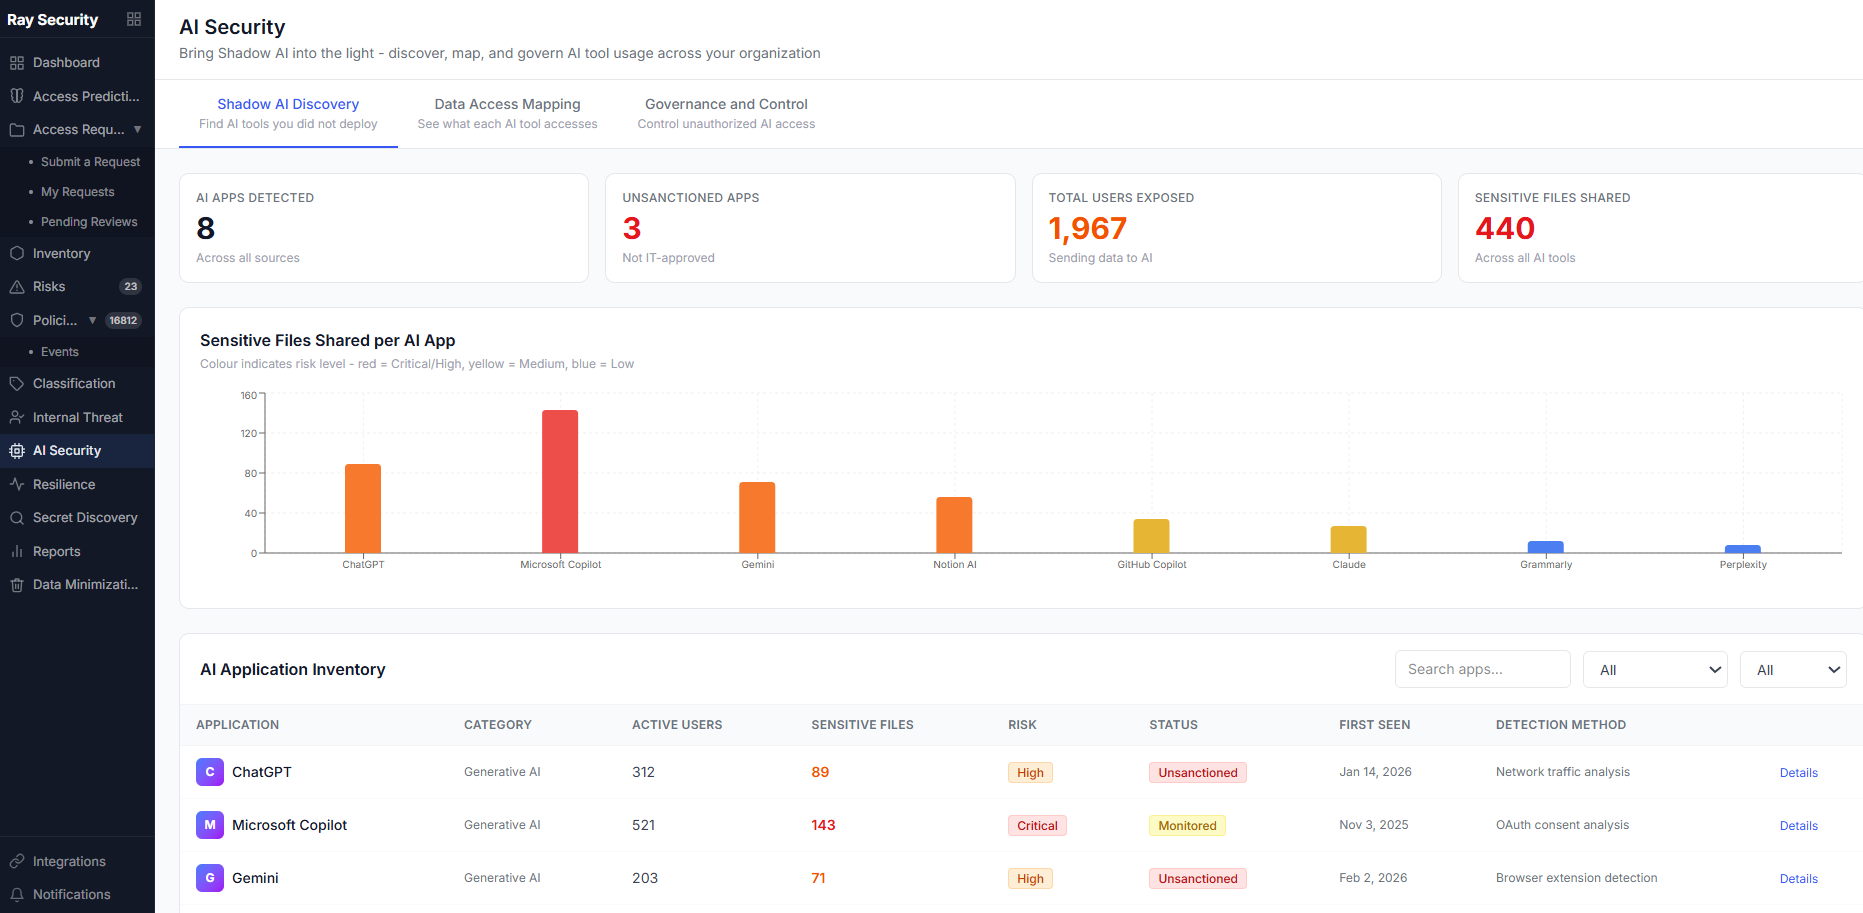
Task: Click the Critical risk badge
Action: [1037, 826]
